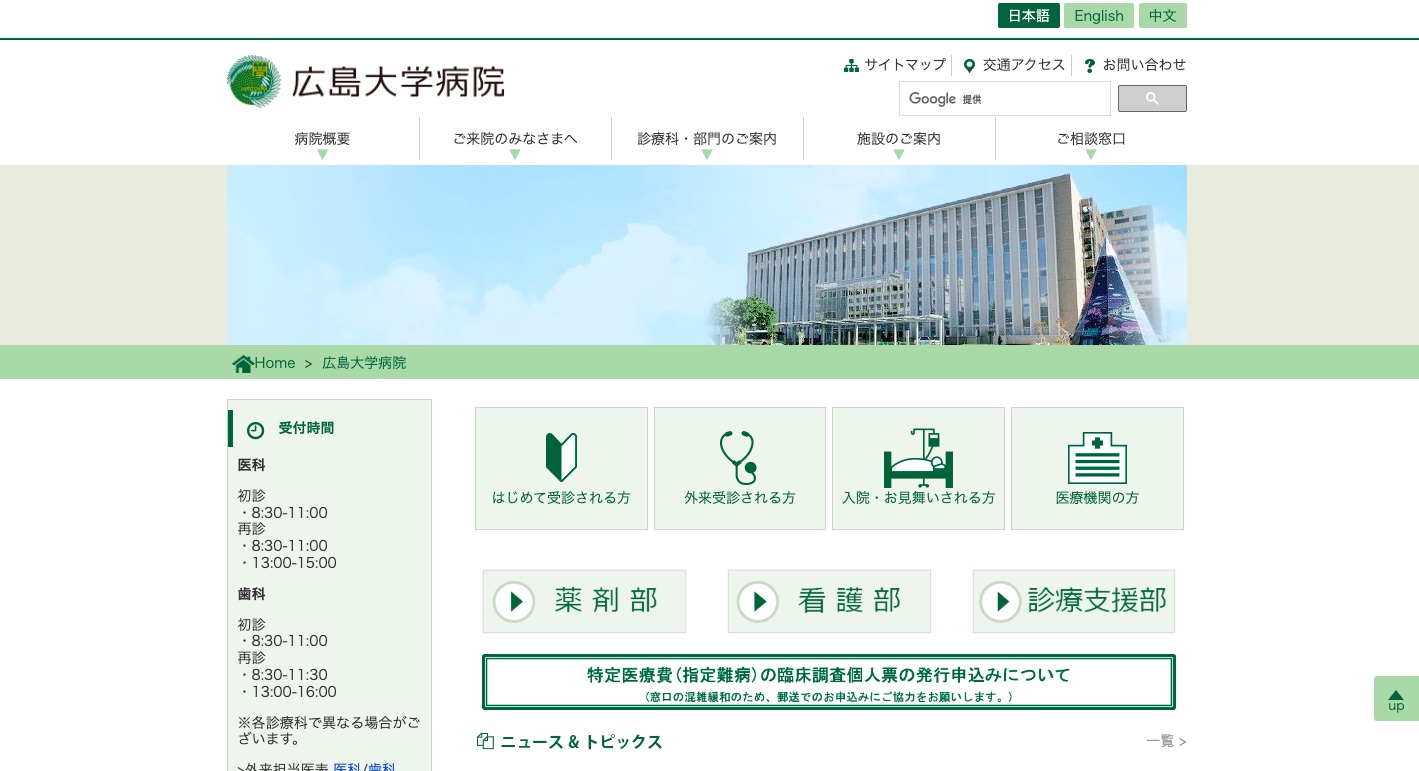
Task: Click the hospital bed icon for 入院・お見舞いされる方
Action: [x=918, y=457]
